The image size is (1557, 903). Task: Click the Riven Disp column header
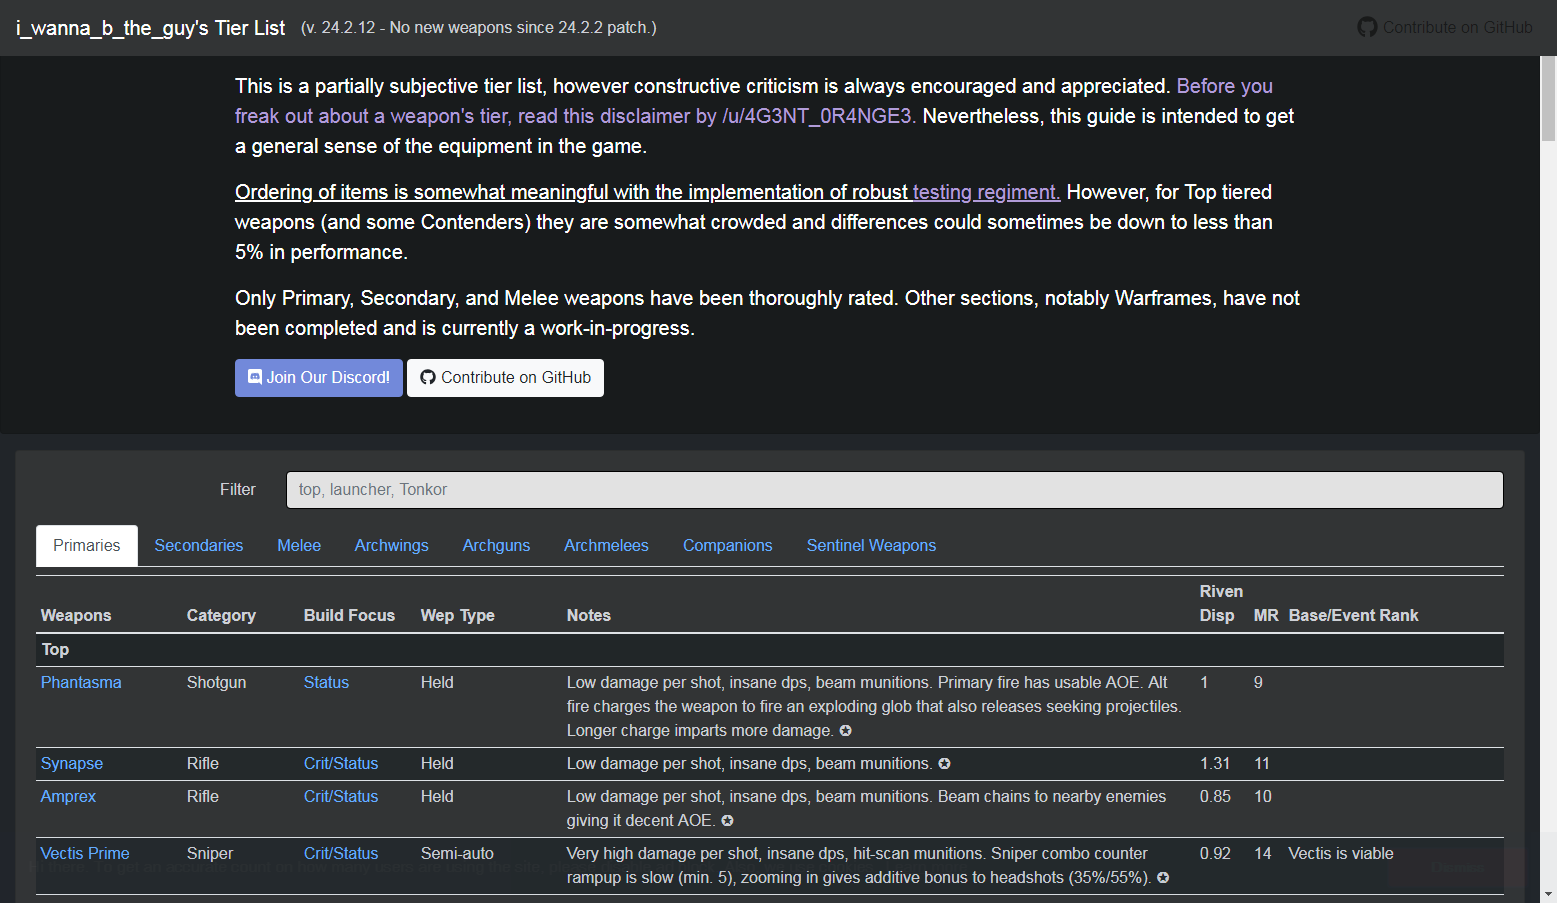[x=1221, y=604]
